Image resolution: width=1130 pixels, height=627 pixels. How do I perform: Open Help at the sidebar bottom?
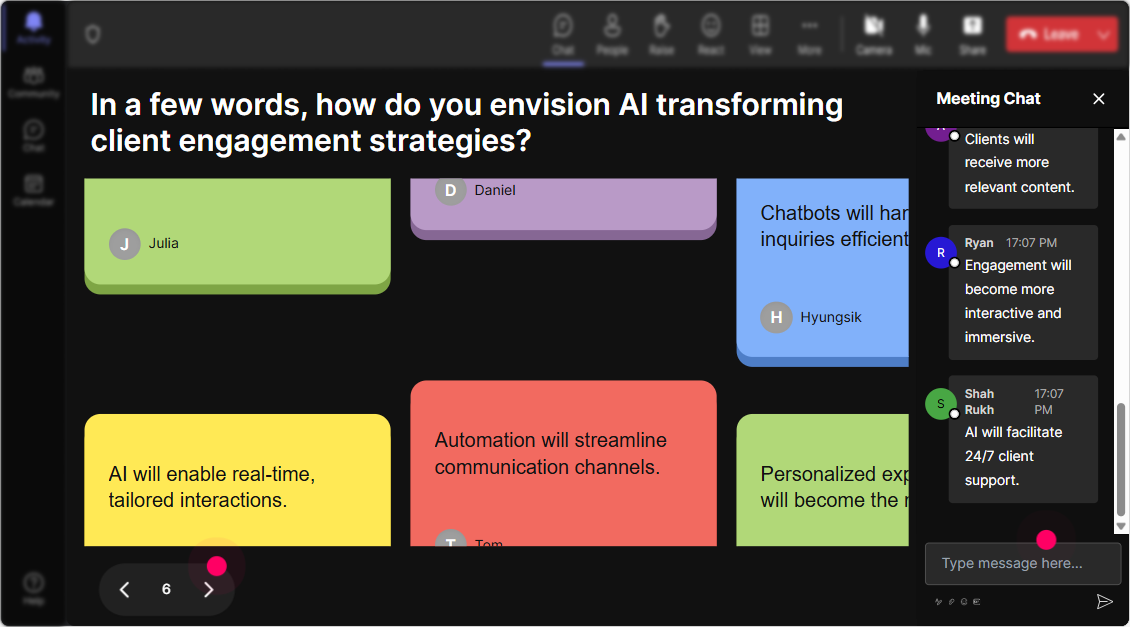pyautogui.click(x=34, y=588)
